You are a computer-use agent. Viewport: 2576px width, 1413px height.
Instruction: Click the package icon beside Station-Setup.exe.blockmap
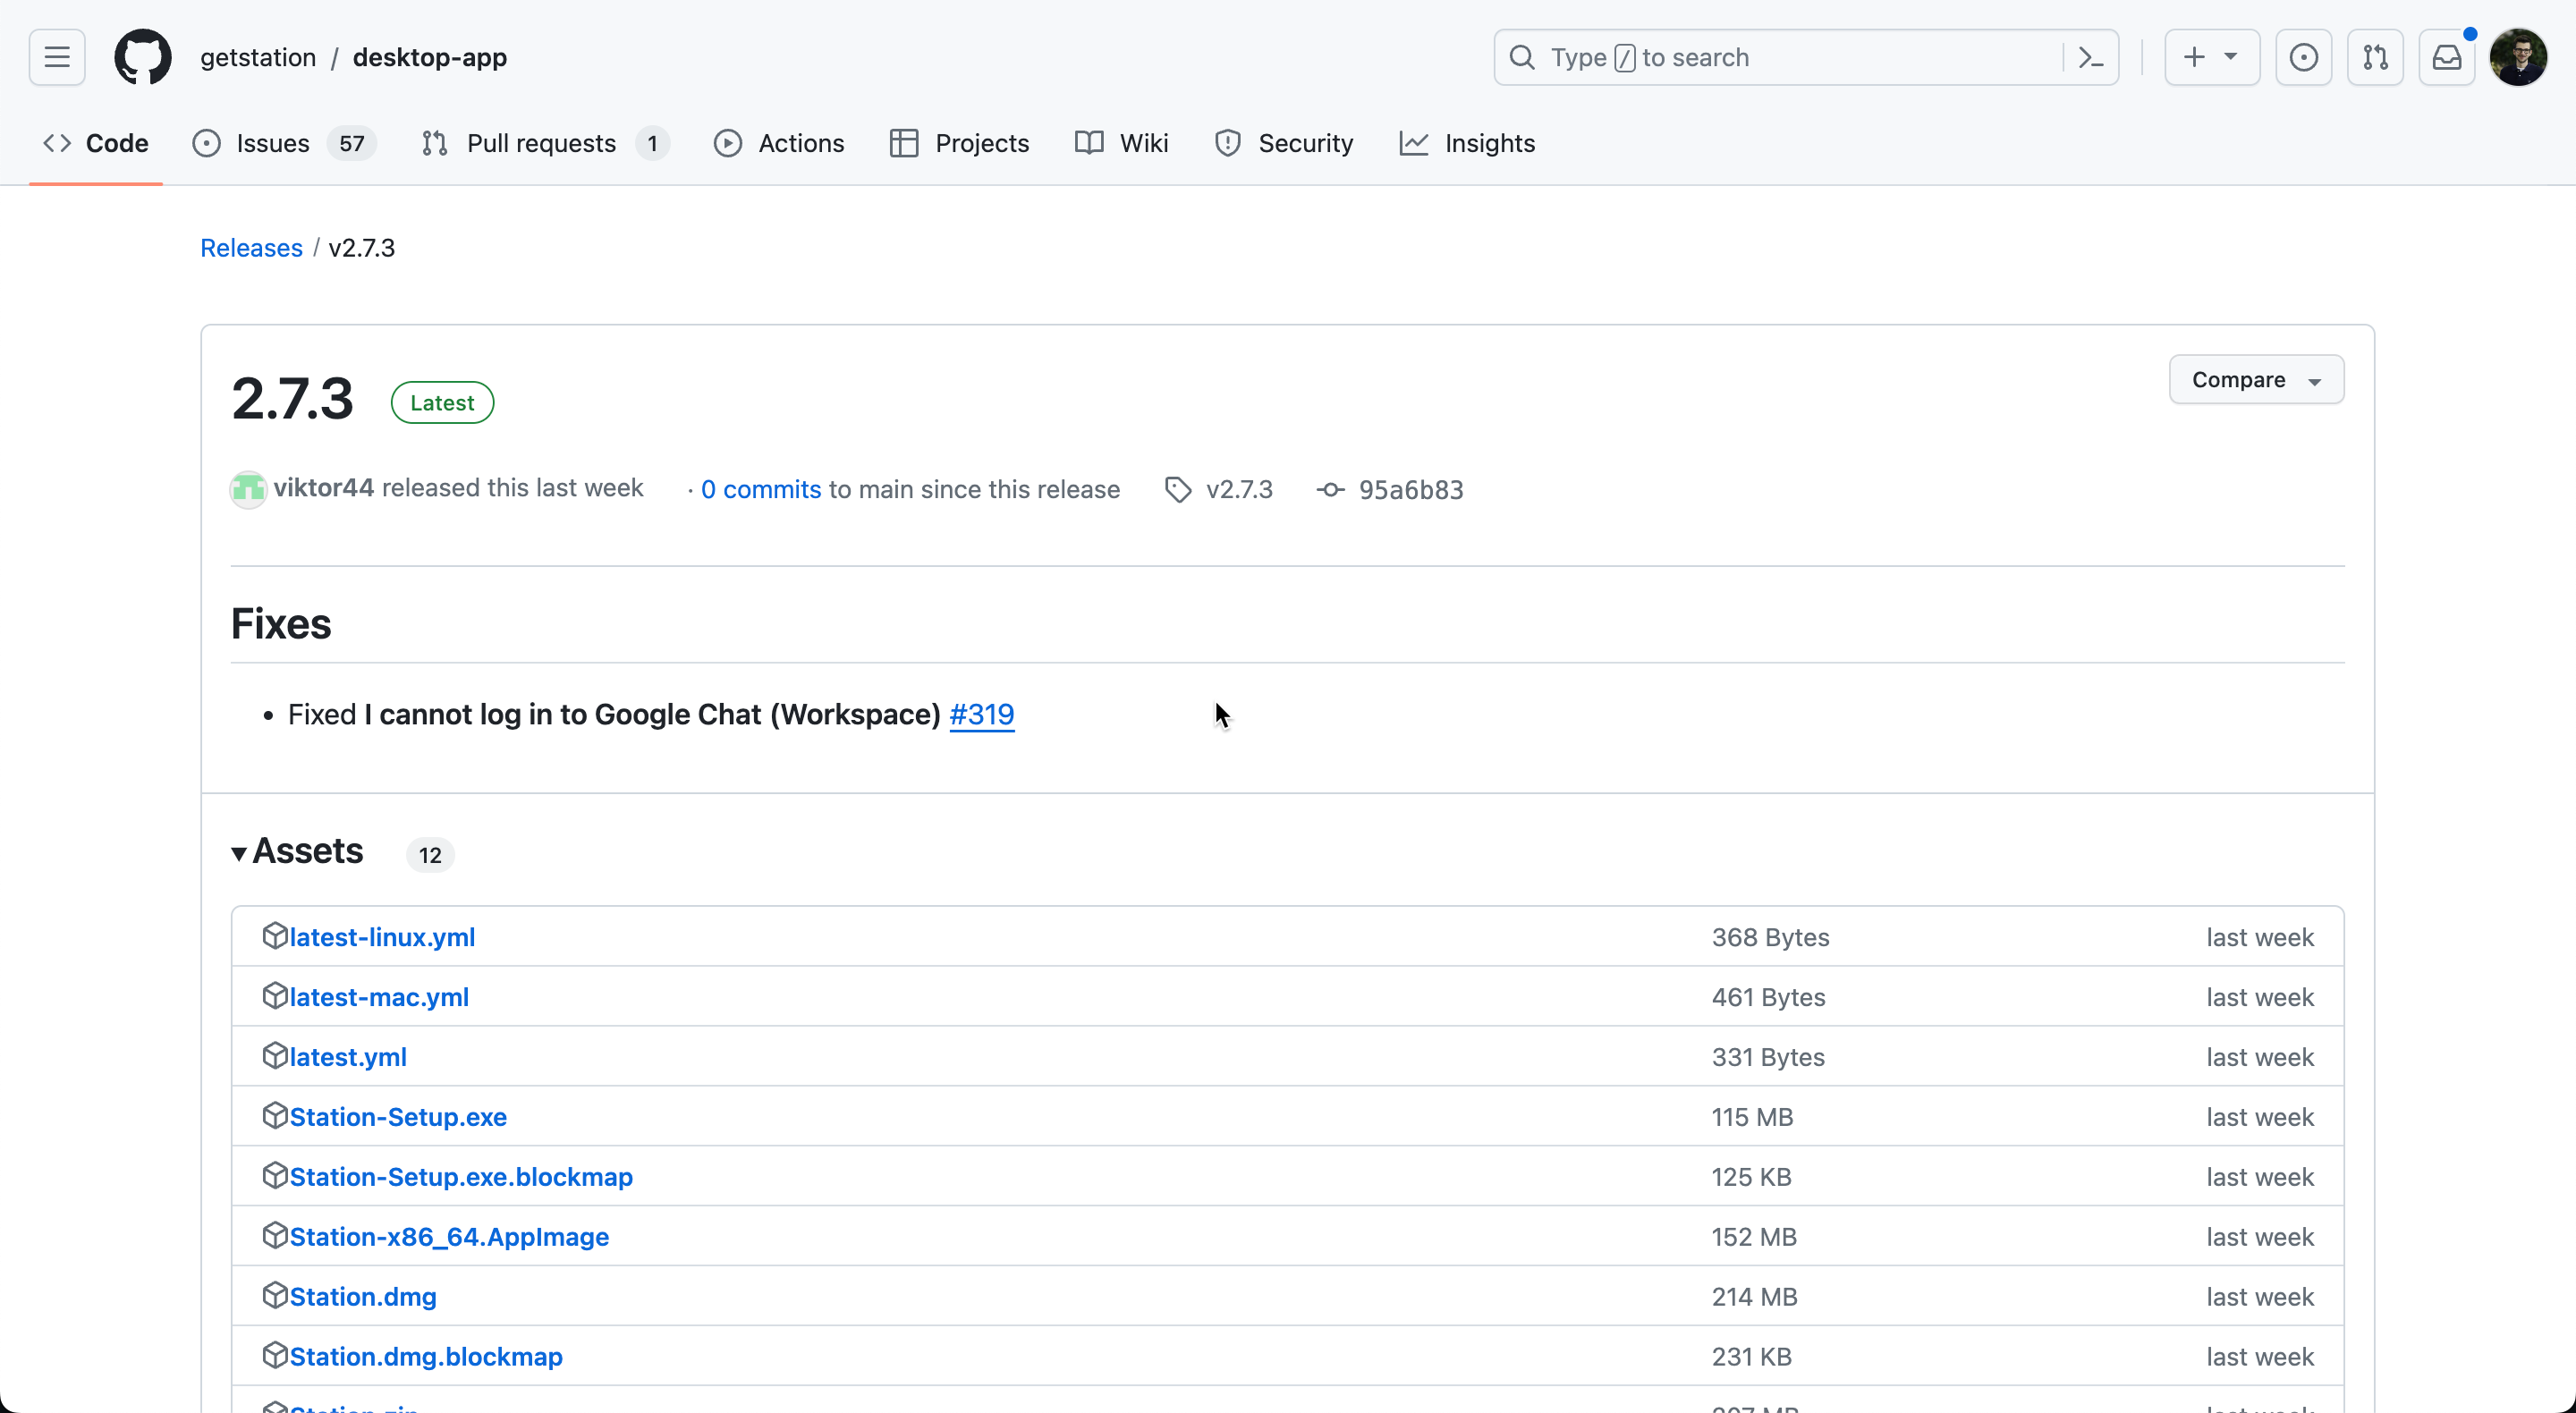pos(275,1176)
